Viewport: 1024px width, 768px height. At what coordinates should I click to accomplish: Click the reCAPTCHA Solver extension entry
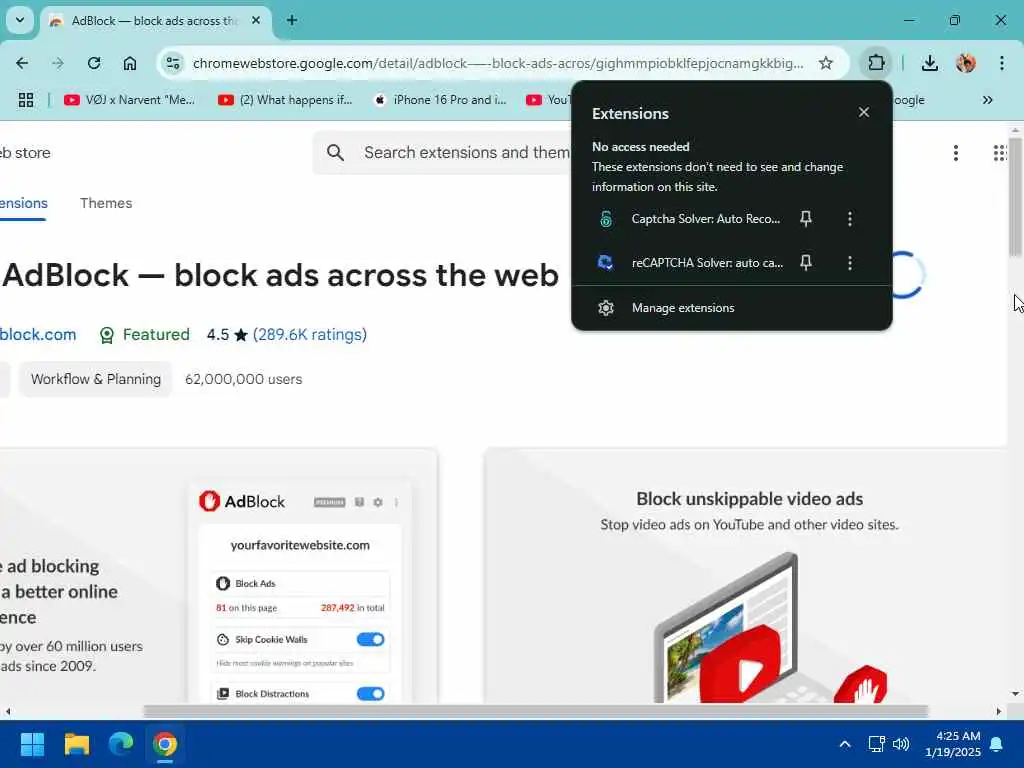[689, 263]
